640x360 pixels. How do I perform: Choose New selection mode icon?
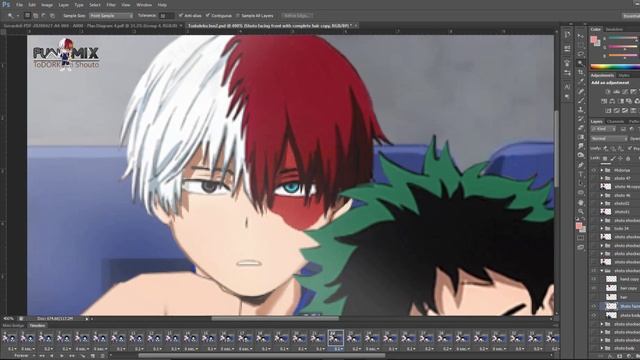click(x=27, y=16)
